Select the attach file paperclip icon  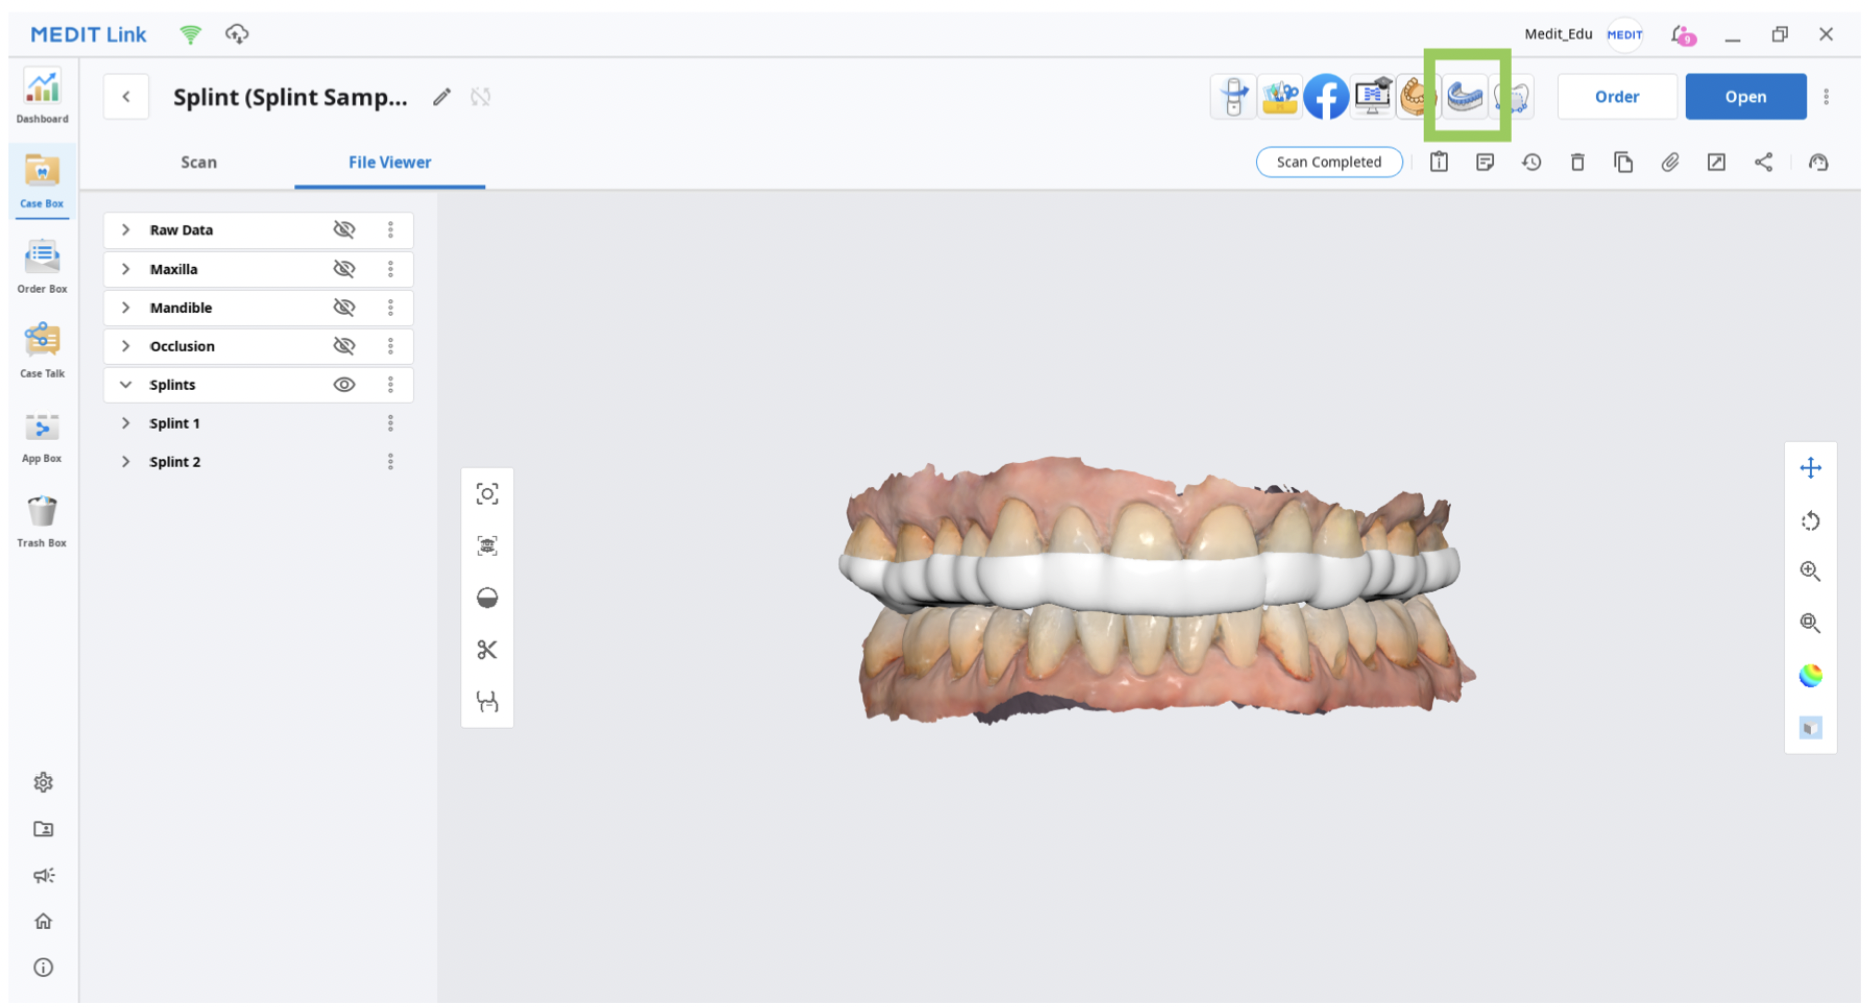pos(1670,162)
